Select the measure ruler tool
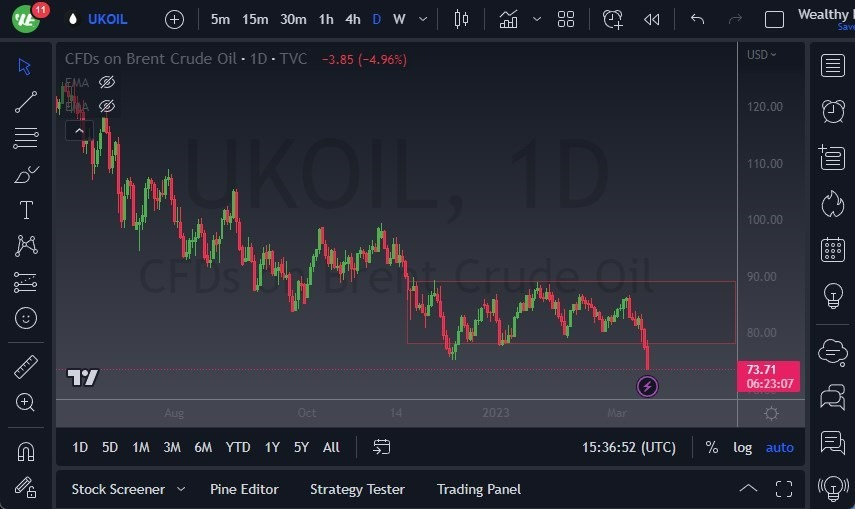The width and height of the screenshot is (855, 509). tap(26, 367)
